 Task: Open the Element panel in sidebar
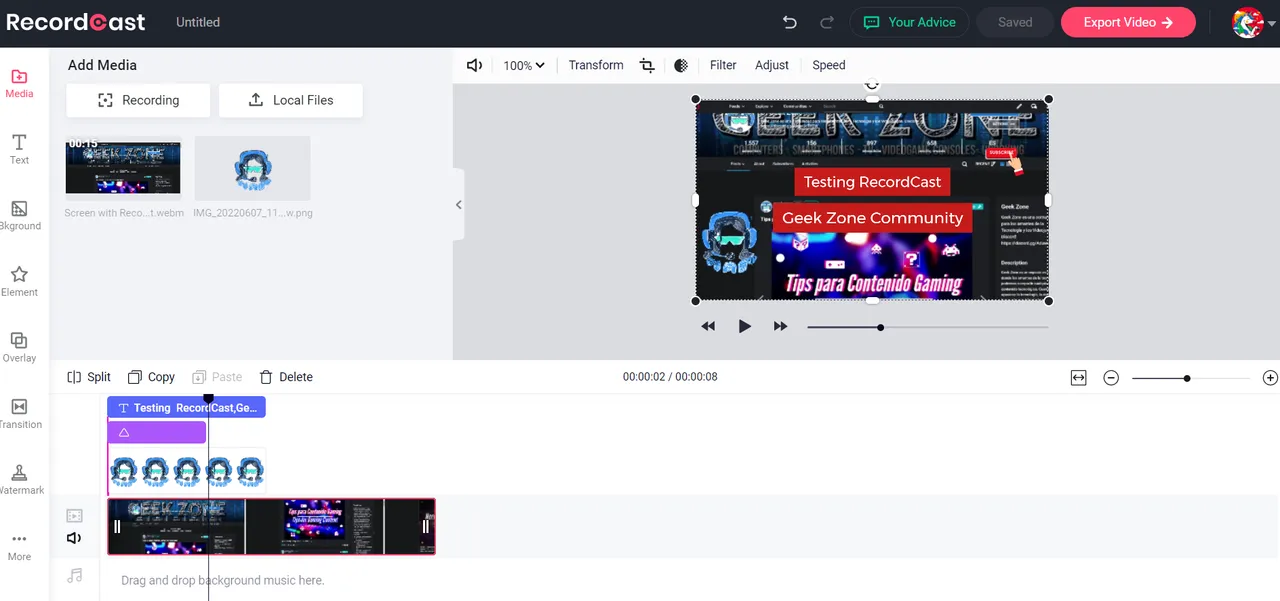click(19, 282)
